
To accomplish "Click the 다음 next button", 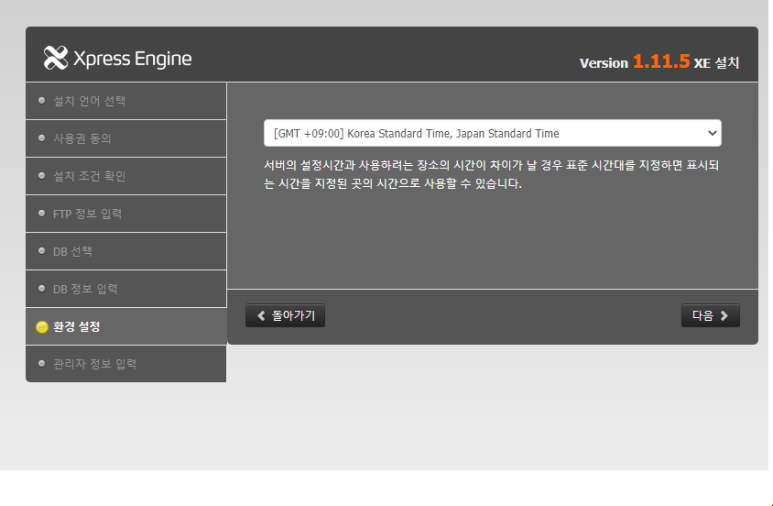I will tap(710, 316).
